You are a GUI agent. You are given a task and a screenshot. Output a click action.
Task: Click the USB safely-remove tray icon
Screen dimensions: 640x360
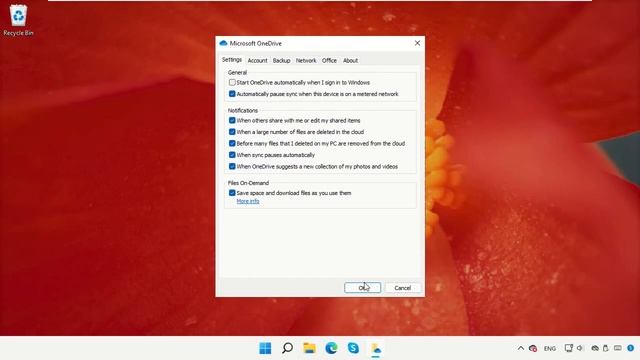point(606,348)
